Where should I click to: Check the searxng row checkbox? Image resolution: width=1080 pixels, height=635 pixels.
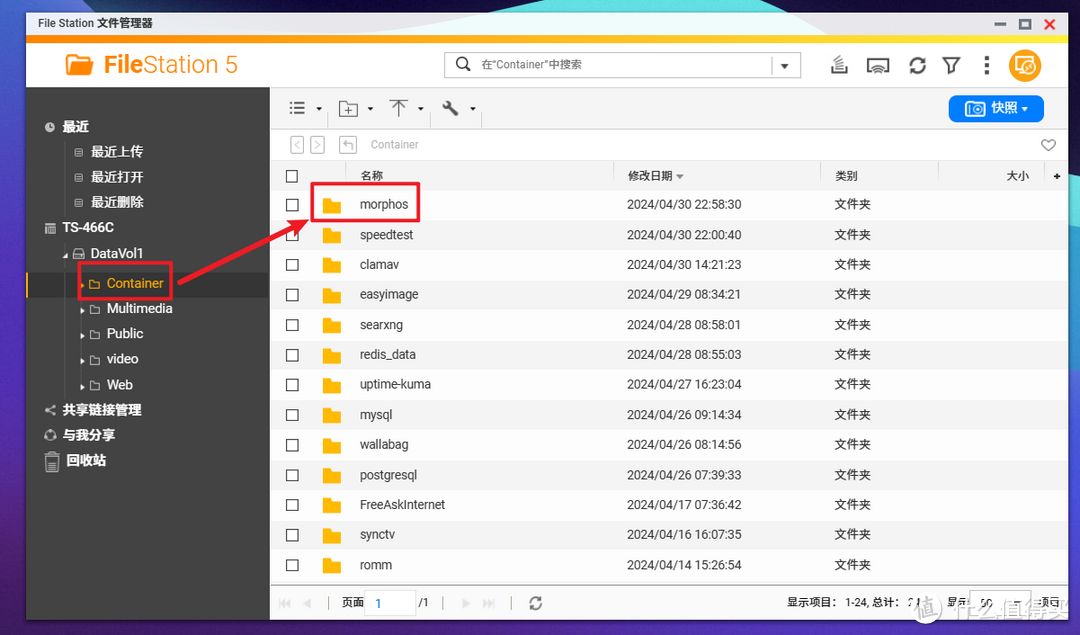pyautogui.click(x=292, y=324)
